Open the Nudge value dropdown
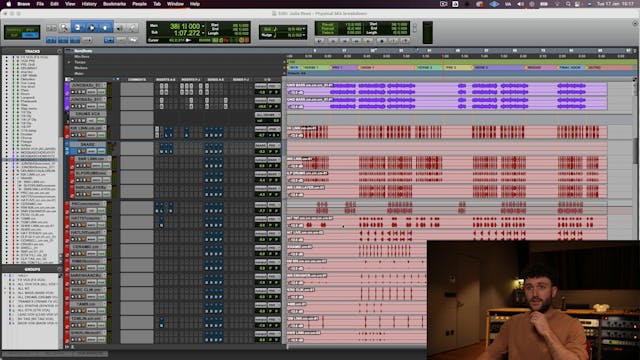Viewport: 640px width, 360px height. (x=304, y=36)
